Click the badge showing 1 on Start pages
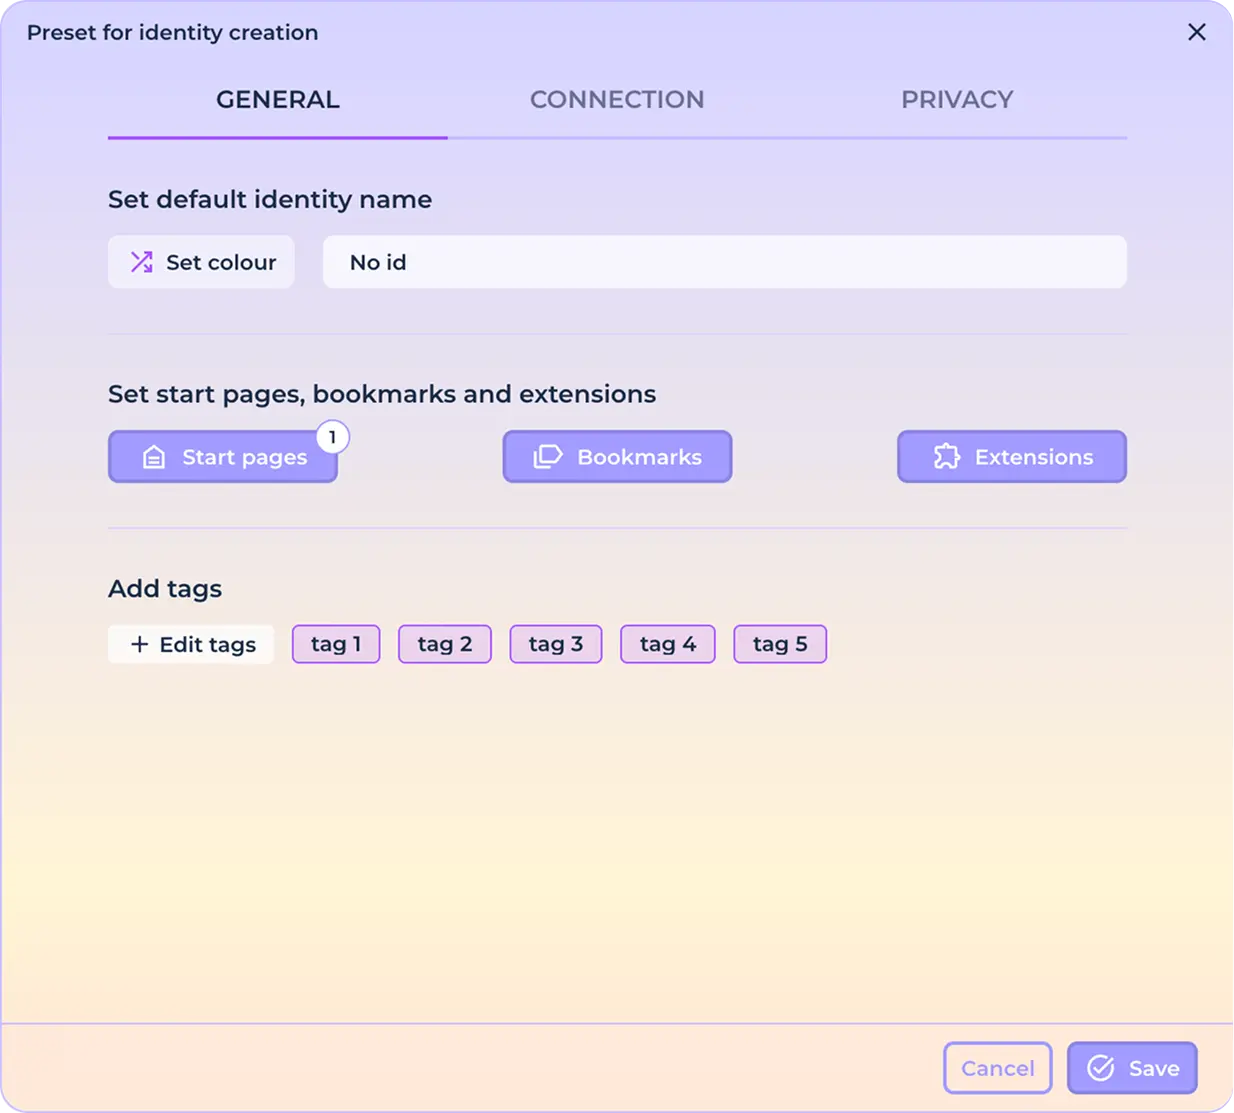 click(332, 437)
